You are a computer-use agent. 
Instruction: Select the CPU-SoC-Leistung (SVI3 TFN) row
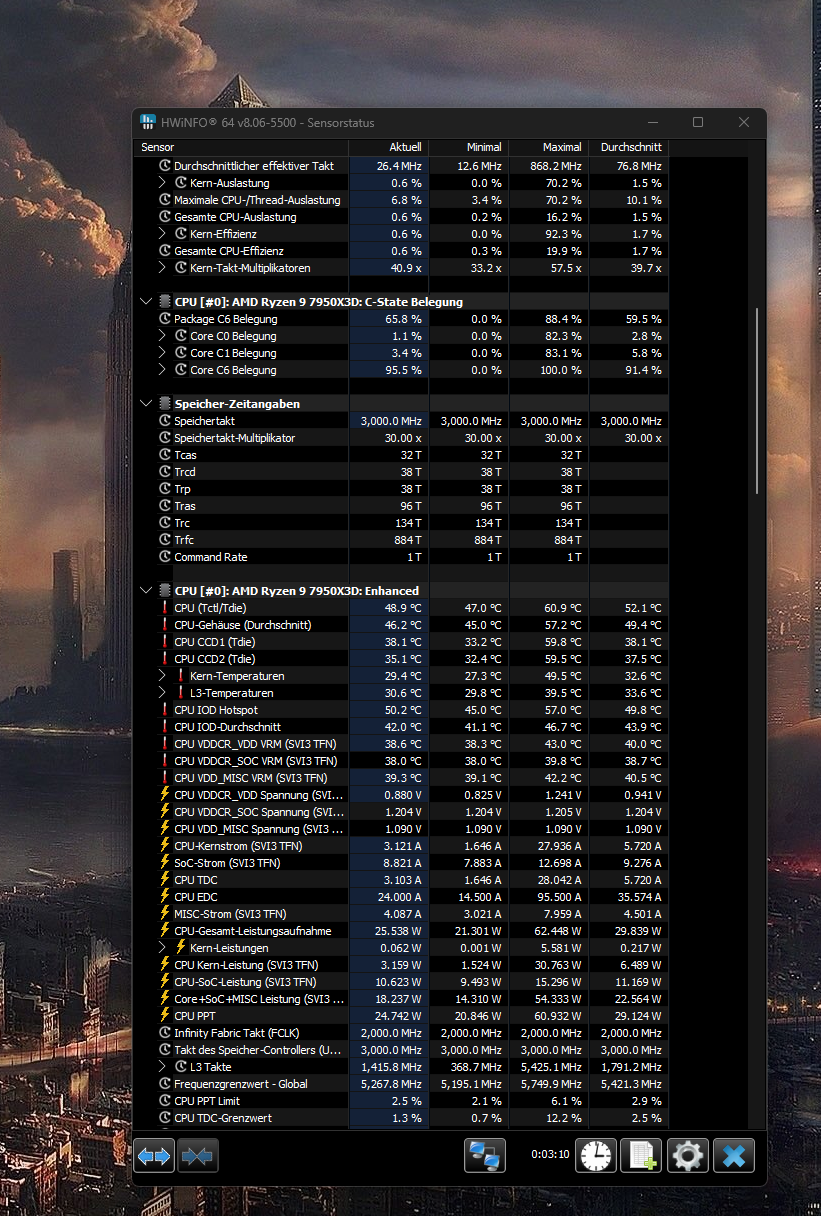(x=403, y=982)
